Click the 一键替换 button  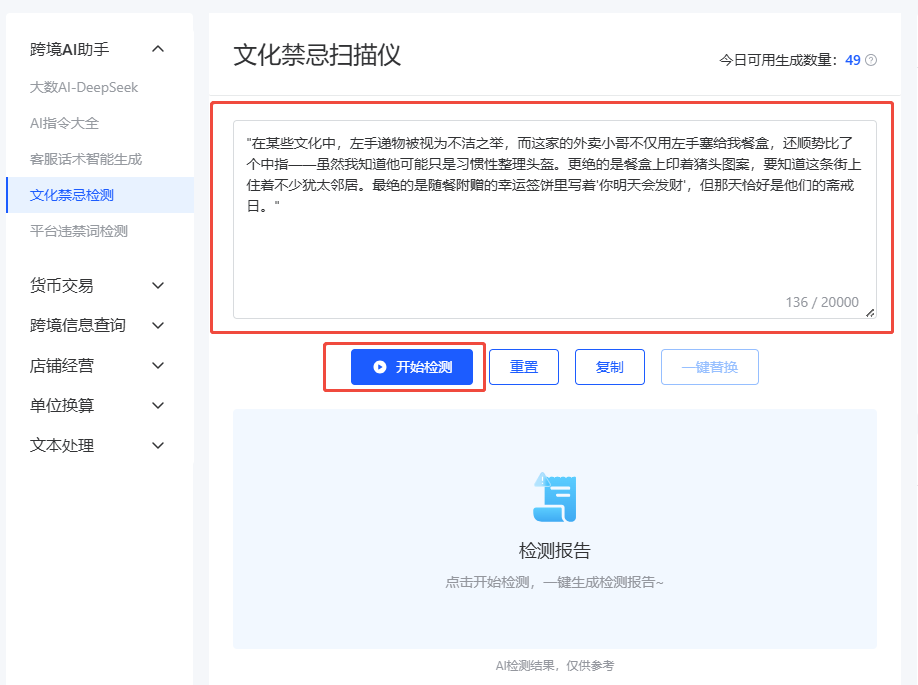710,367
